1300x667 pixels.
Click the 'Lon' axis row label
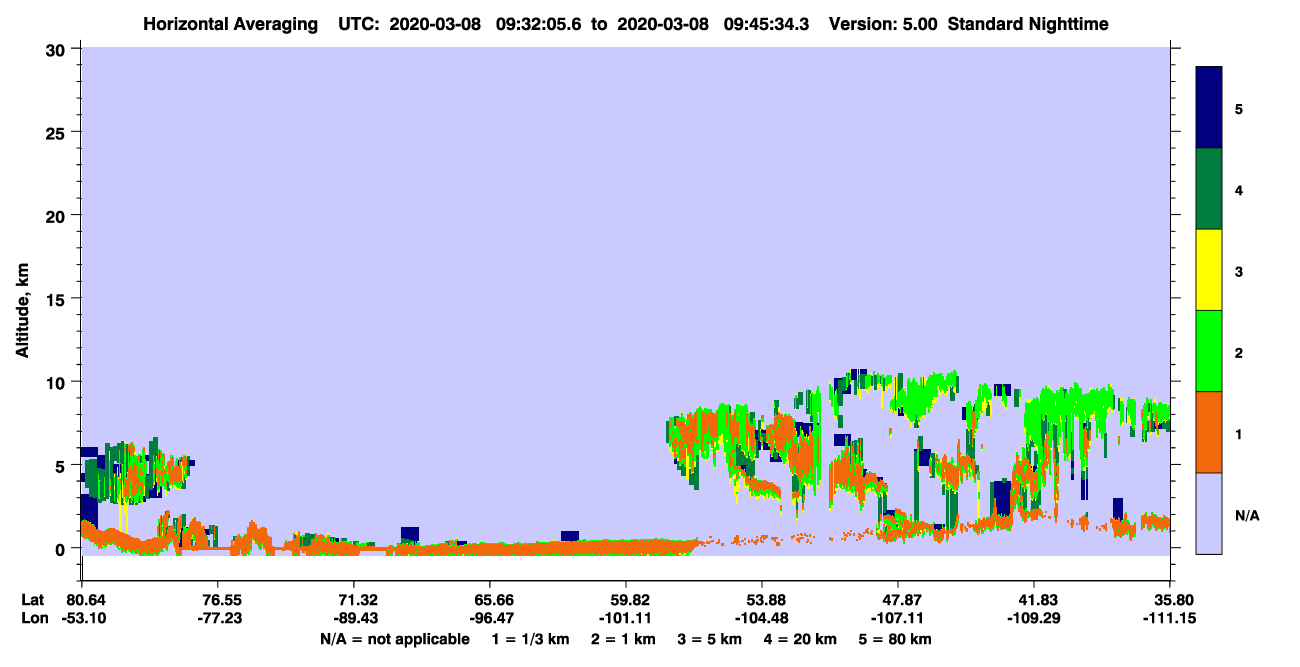tap(33, 618)
